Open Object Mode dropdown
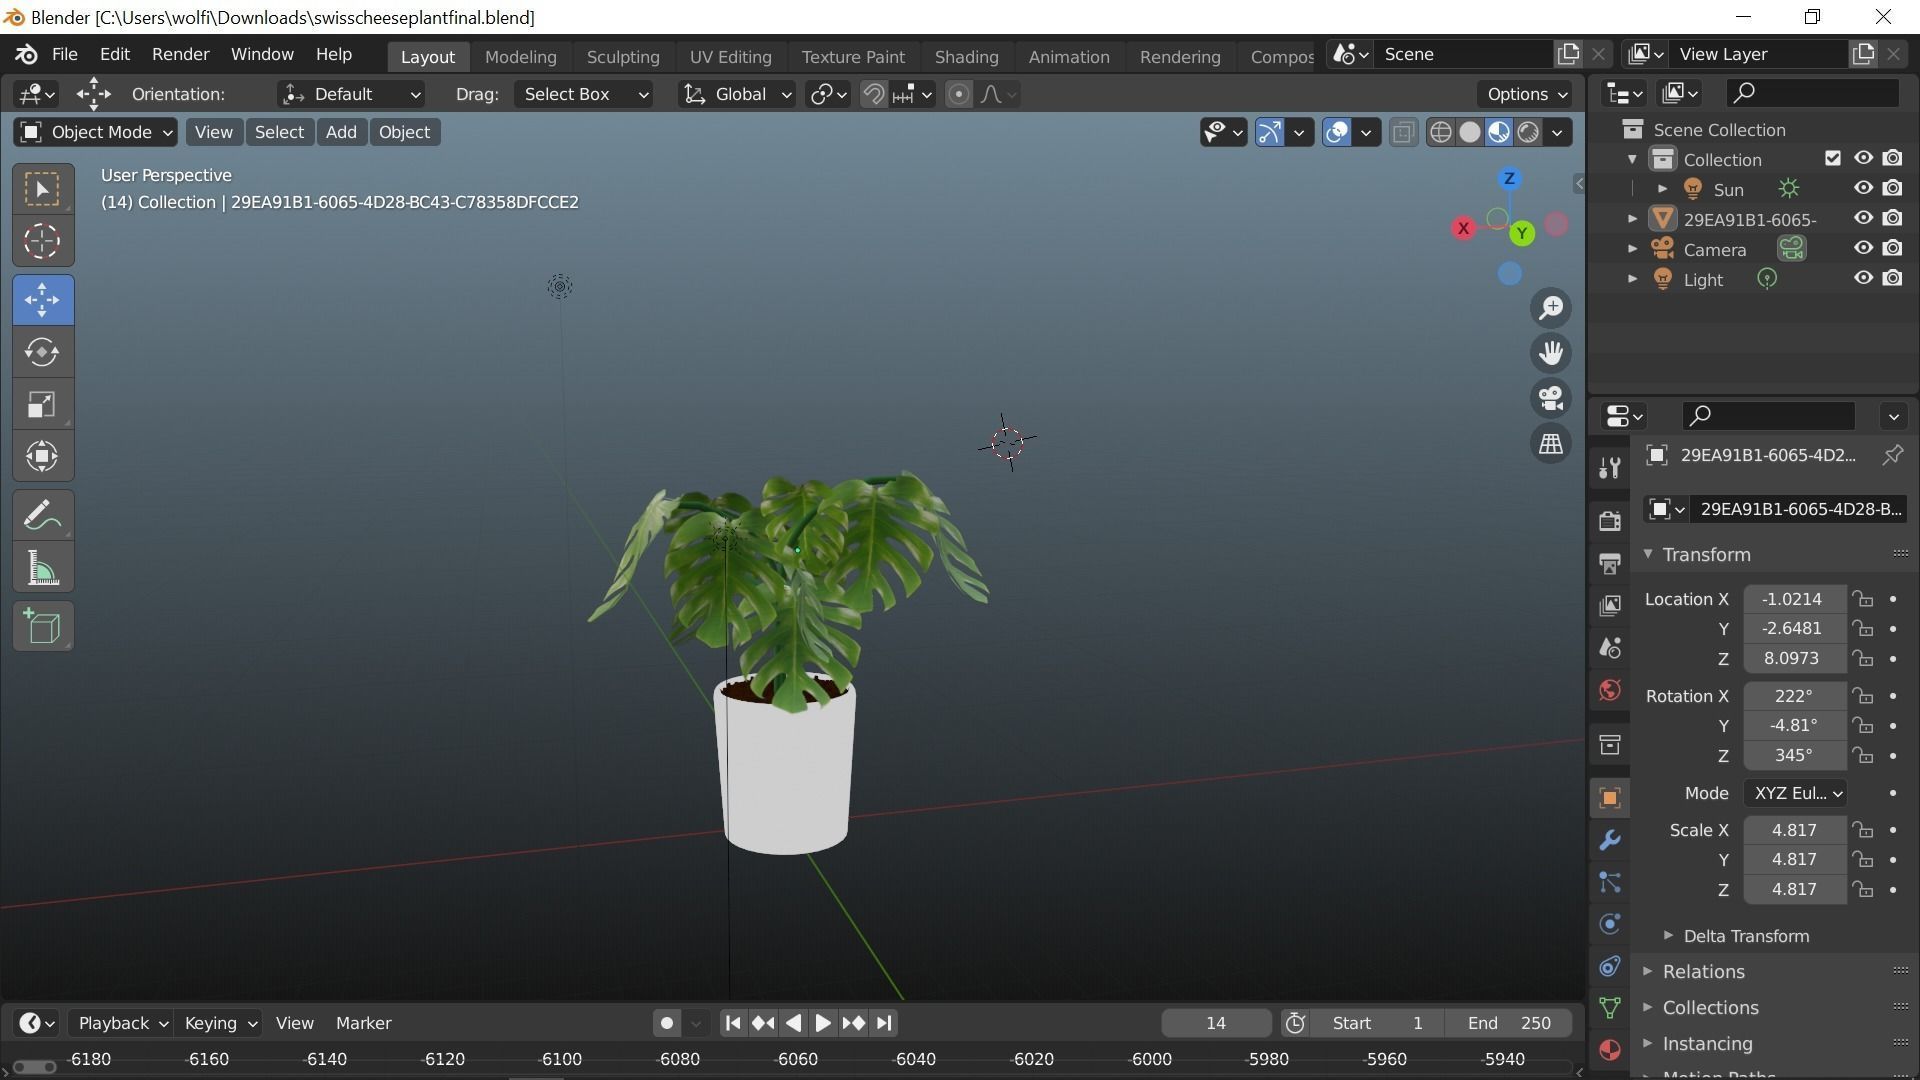This screenshot has height=1080, width=1920. click(96, 132)
